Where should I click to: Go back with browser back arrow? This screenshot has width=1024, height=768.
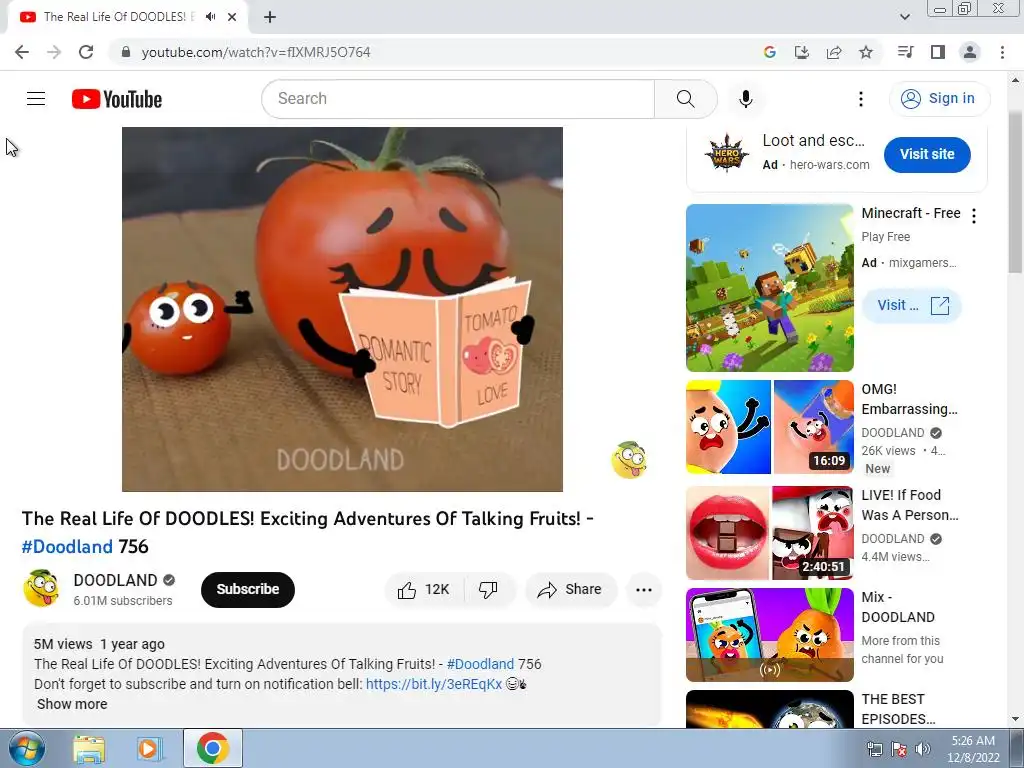tap(22, 52)
